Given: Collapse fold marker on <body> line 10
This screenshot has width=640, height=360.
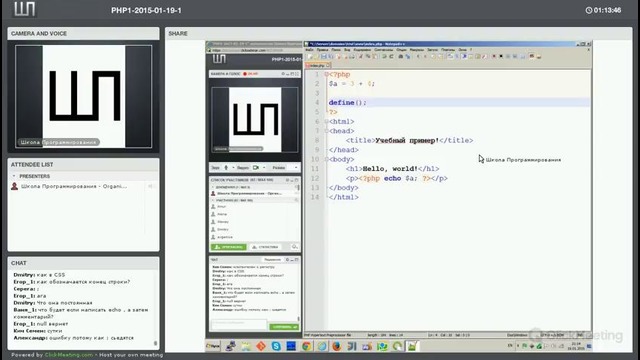Looking at the screenshot, I should tap(326, 159).
